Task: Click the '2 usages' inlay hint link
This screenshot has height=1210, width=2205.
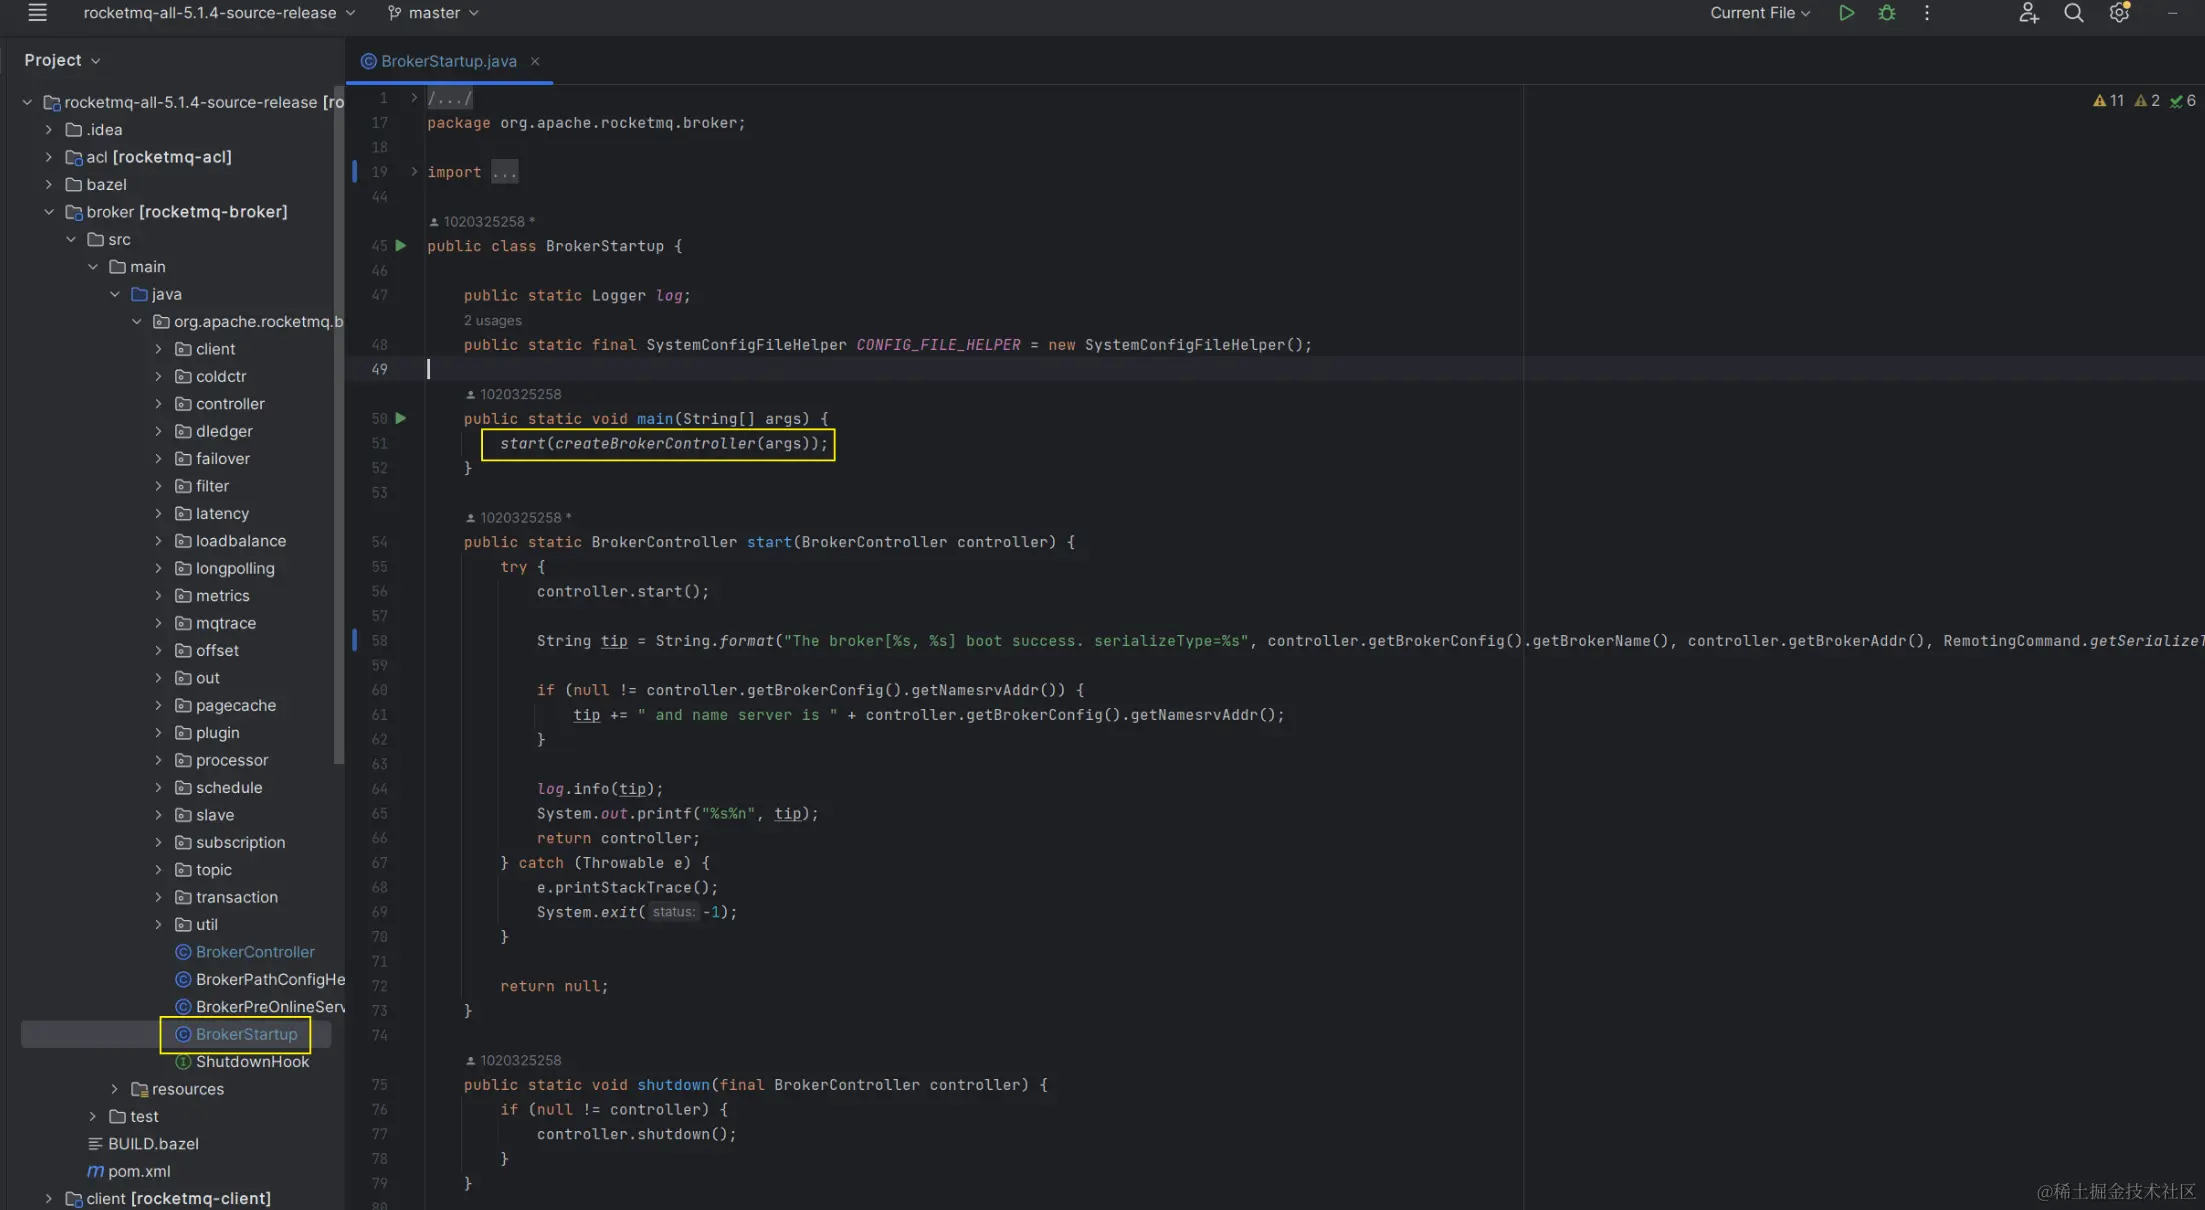Action: (492, 320)
